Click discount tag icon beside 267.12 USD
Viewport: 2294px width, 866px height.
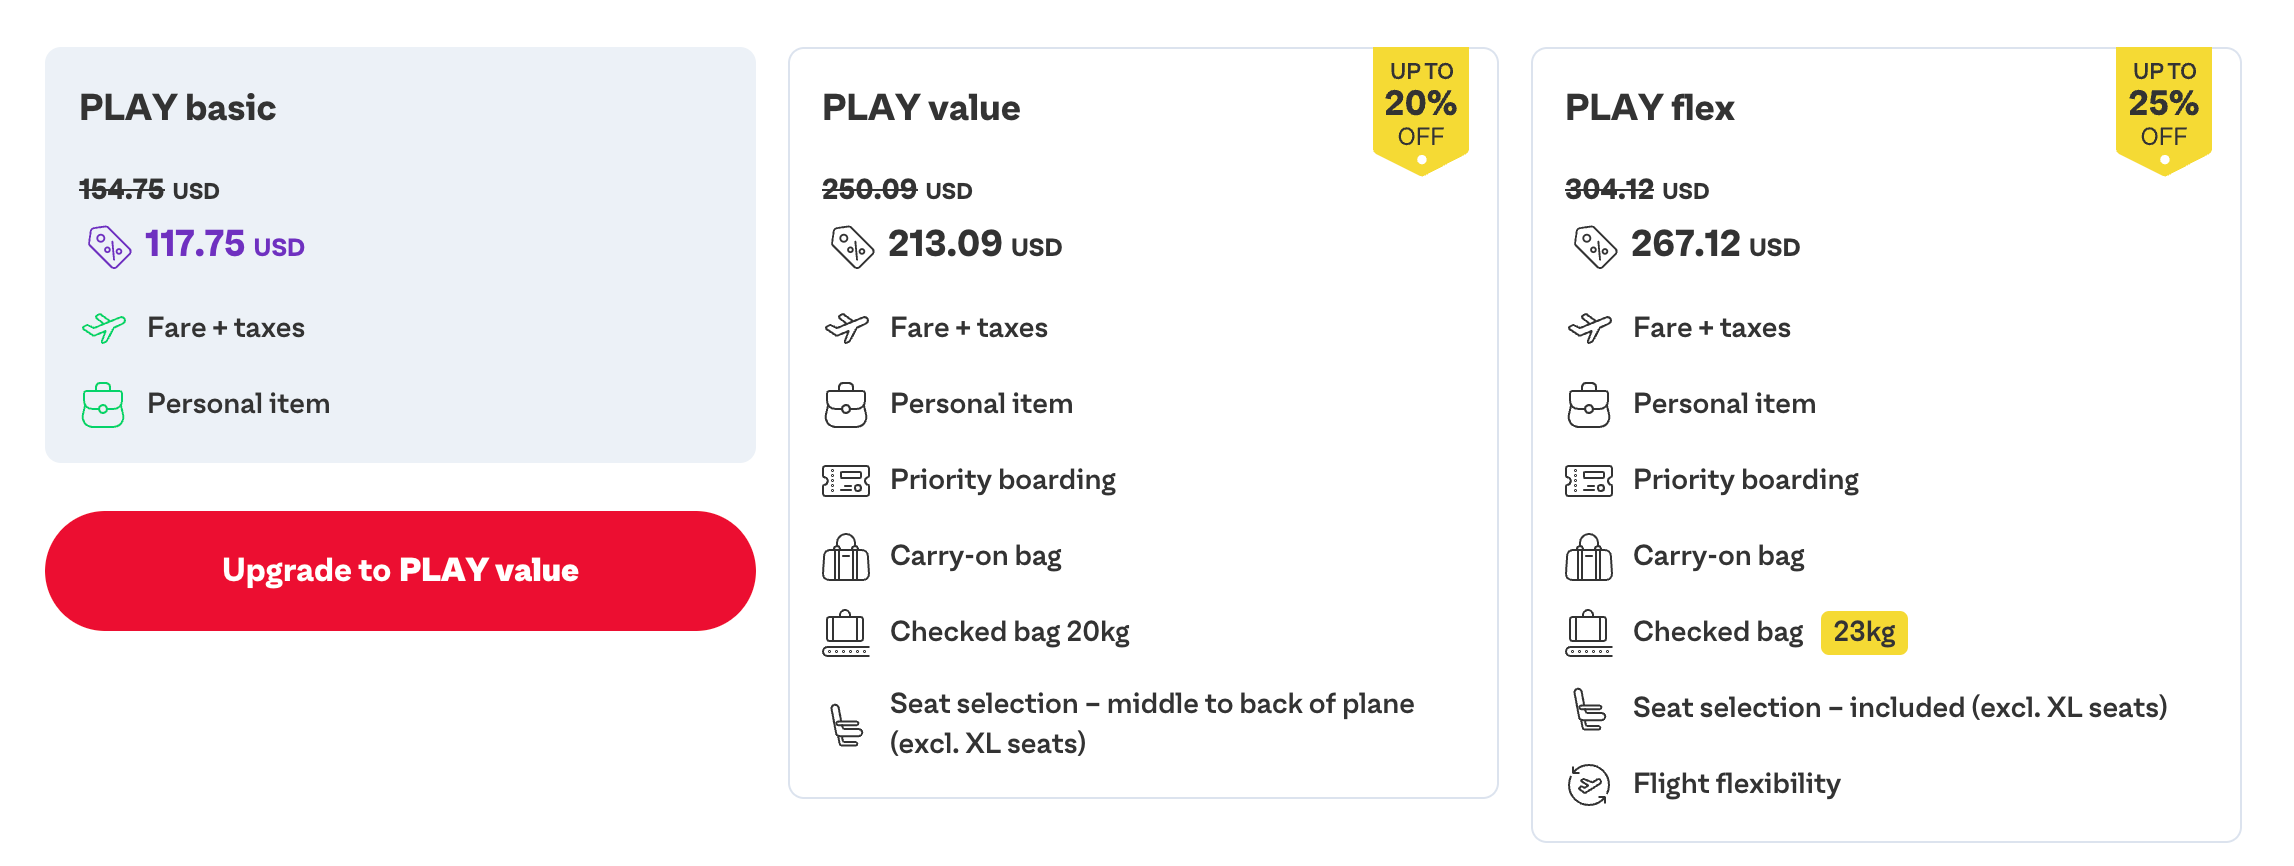(1595, 246)
